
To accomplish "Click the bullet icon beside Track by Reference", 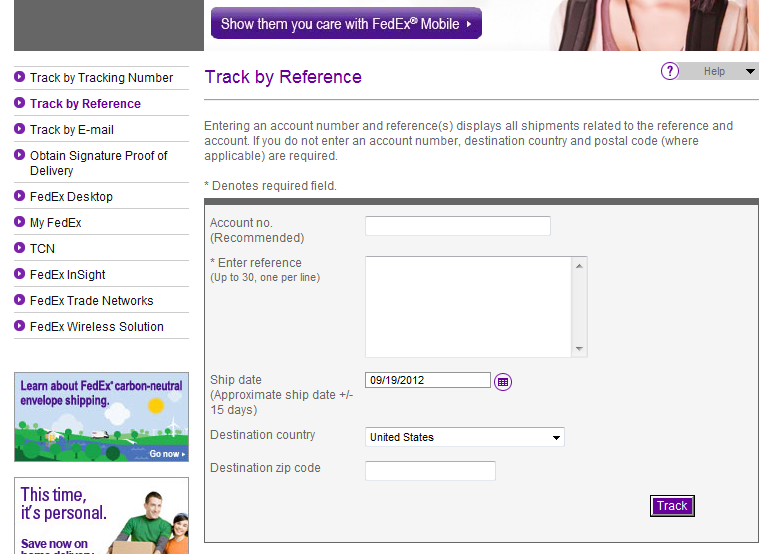I will [20, 103].
